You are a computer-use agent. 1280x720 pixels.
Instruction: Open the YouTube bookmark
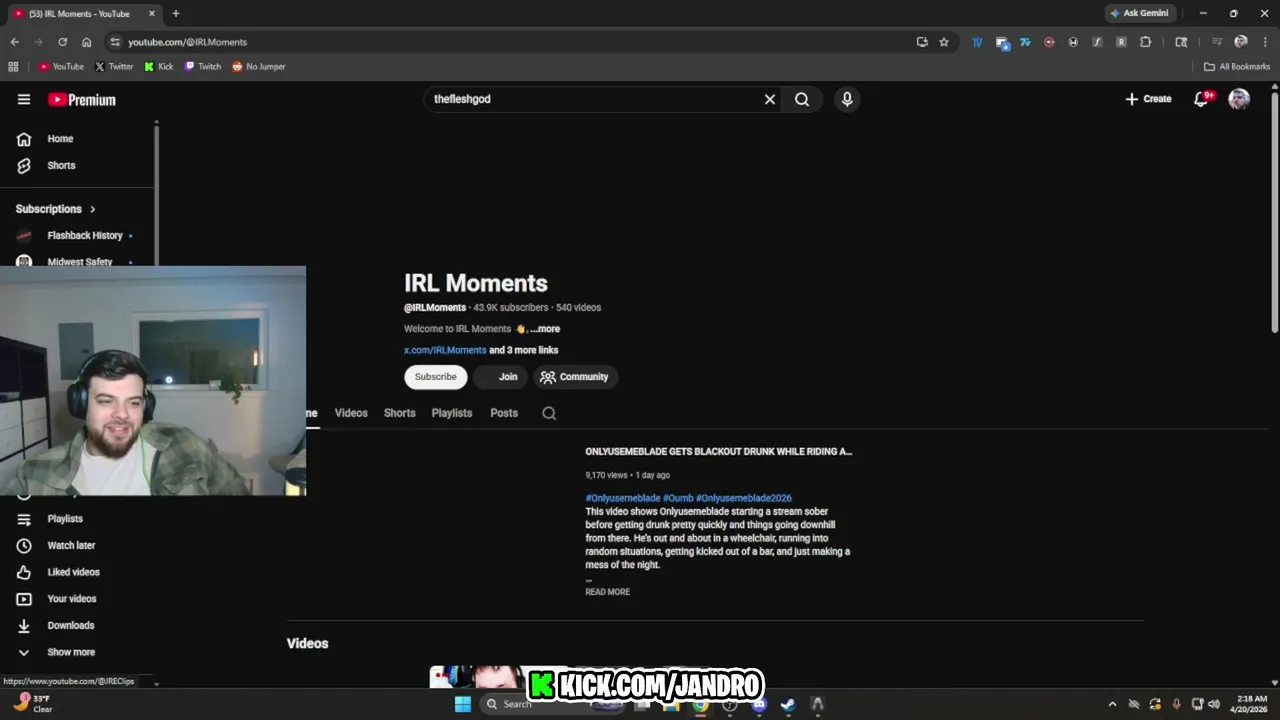click(61, 67)
